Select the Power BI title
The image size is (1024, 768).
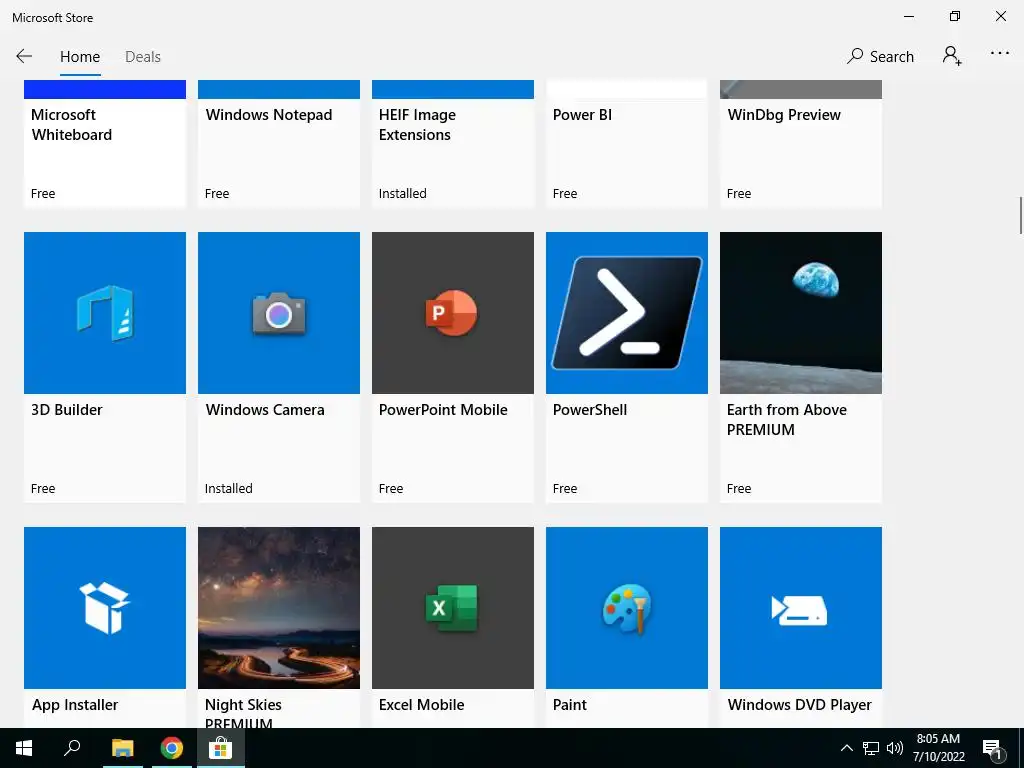[x=583, y=115]
